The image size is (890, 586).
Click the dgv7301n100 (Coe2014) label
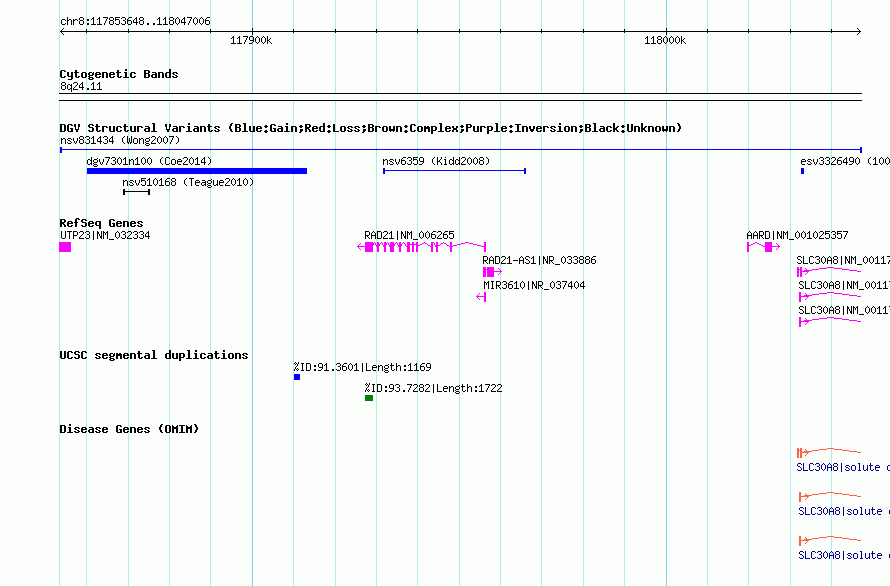click(x=149, y=161)
